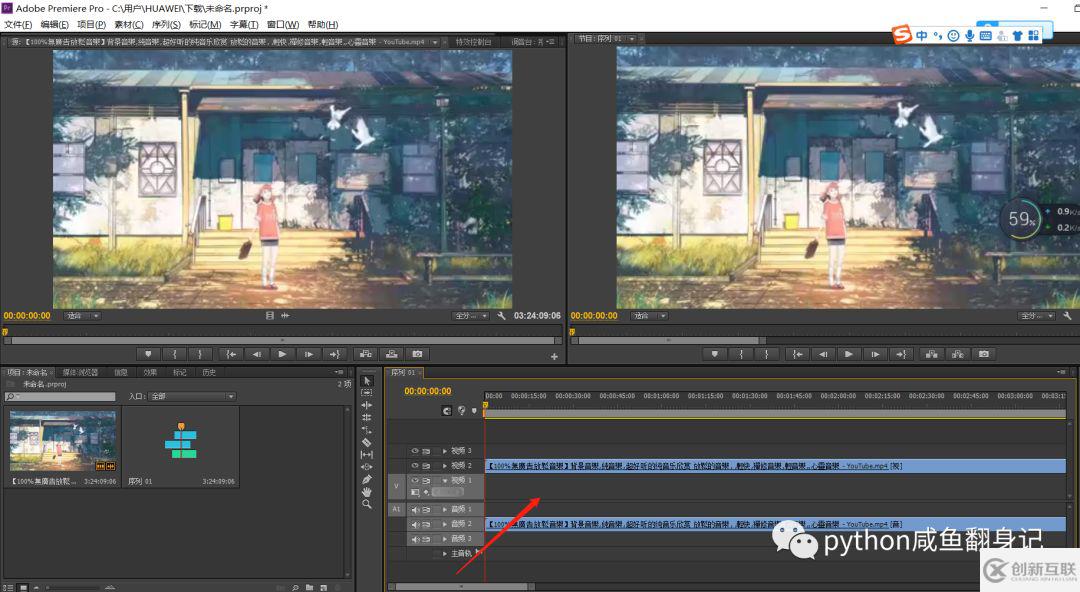Click the Add Marker button in transport controls
The width and height of the screenshot is (1080, 592).
click(x=148, y=353)
